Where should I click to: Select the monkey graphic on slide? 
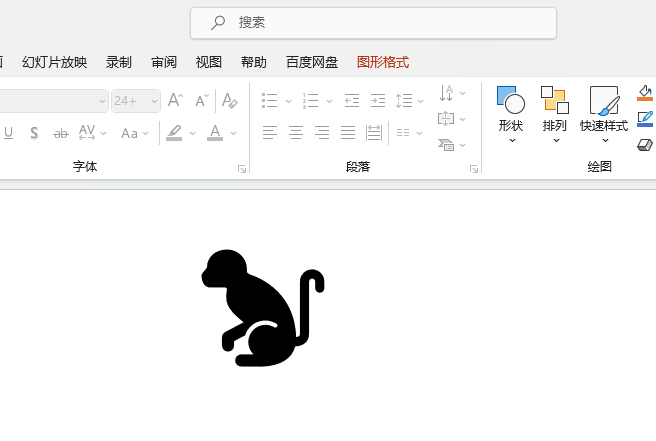click(263, 308)
